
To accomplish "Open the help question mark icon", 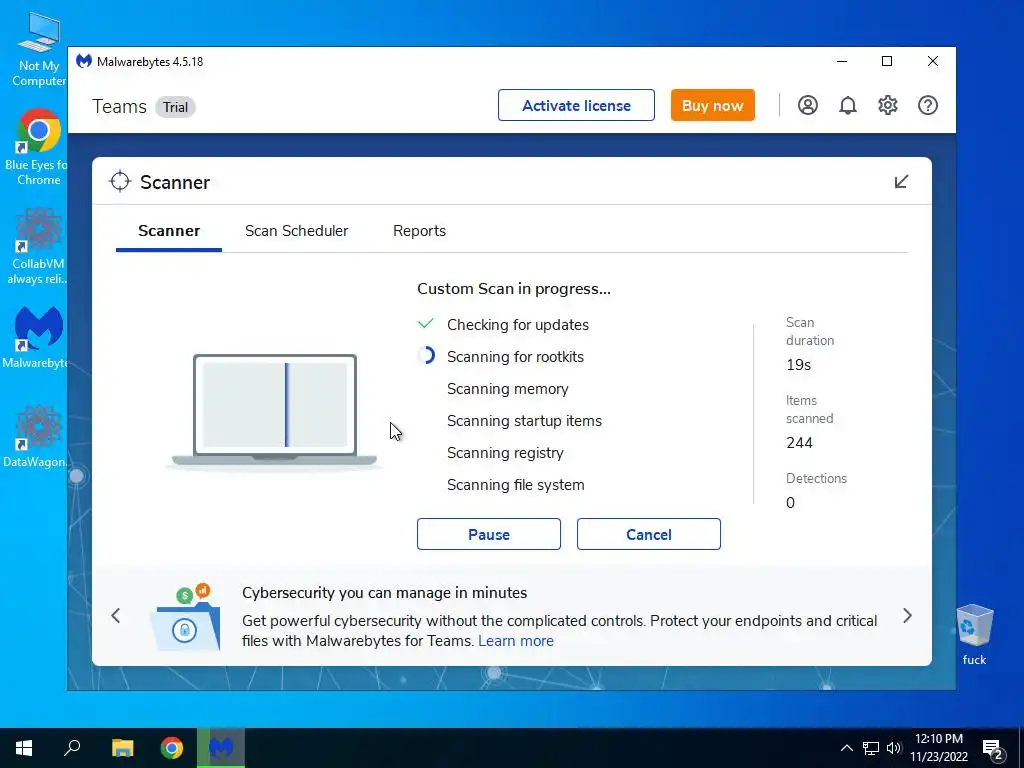I will pyautogui.click(x=927, y=105).
